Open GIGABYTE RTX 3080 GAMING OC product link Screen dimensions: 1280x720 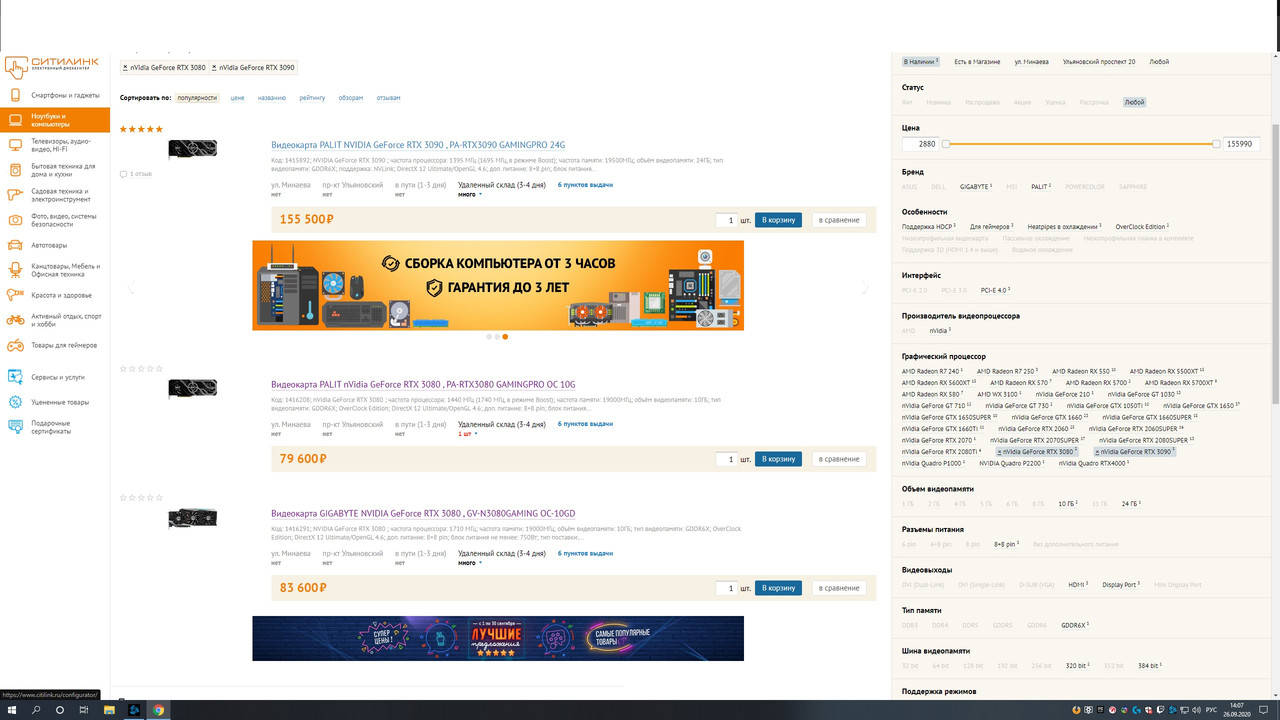pos(423,514)
